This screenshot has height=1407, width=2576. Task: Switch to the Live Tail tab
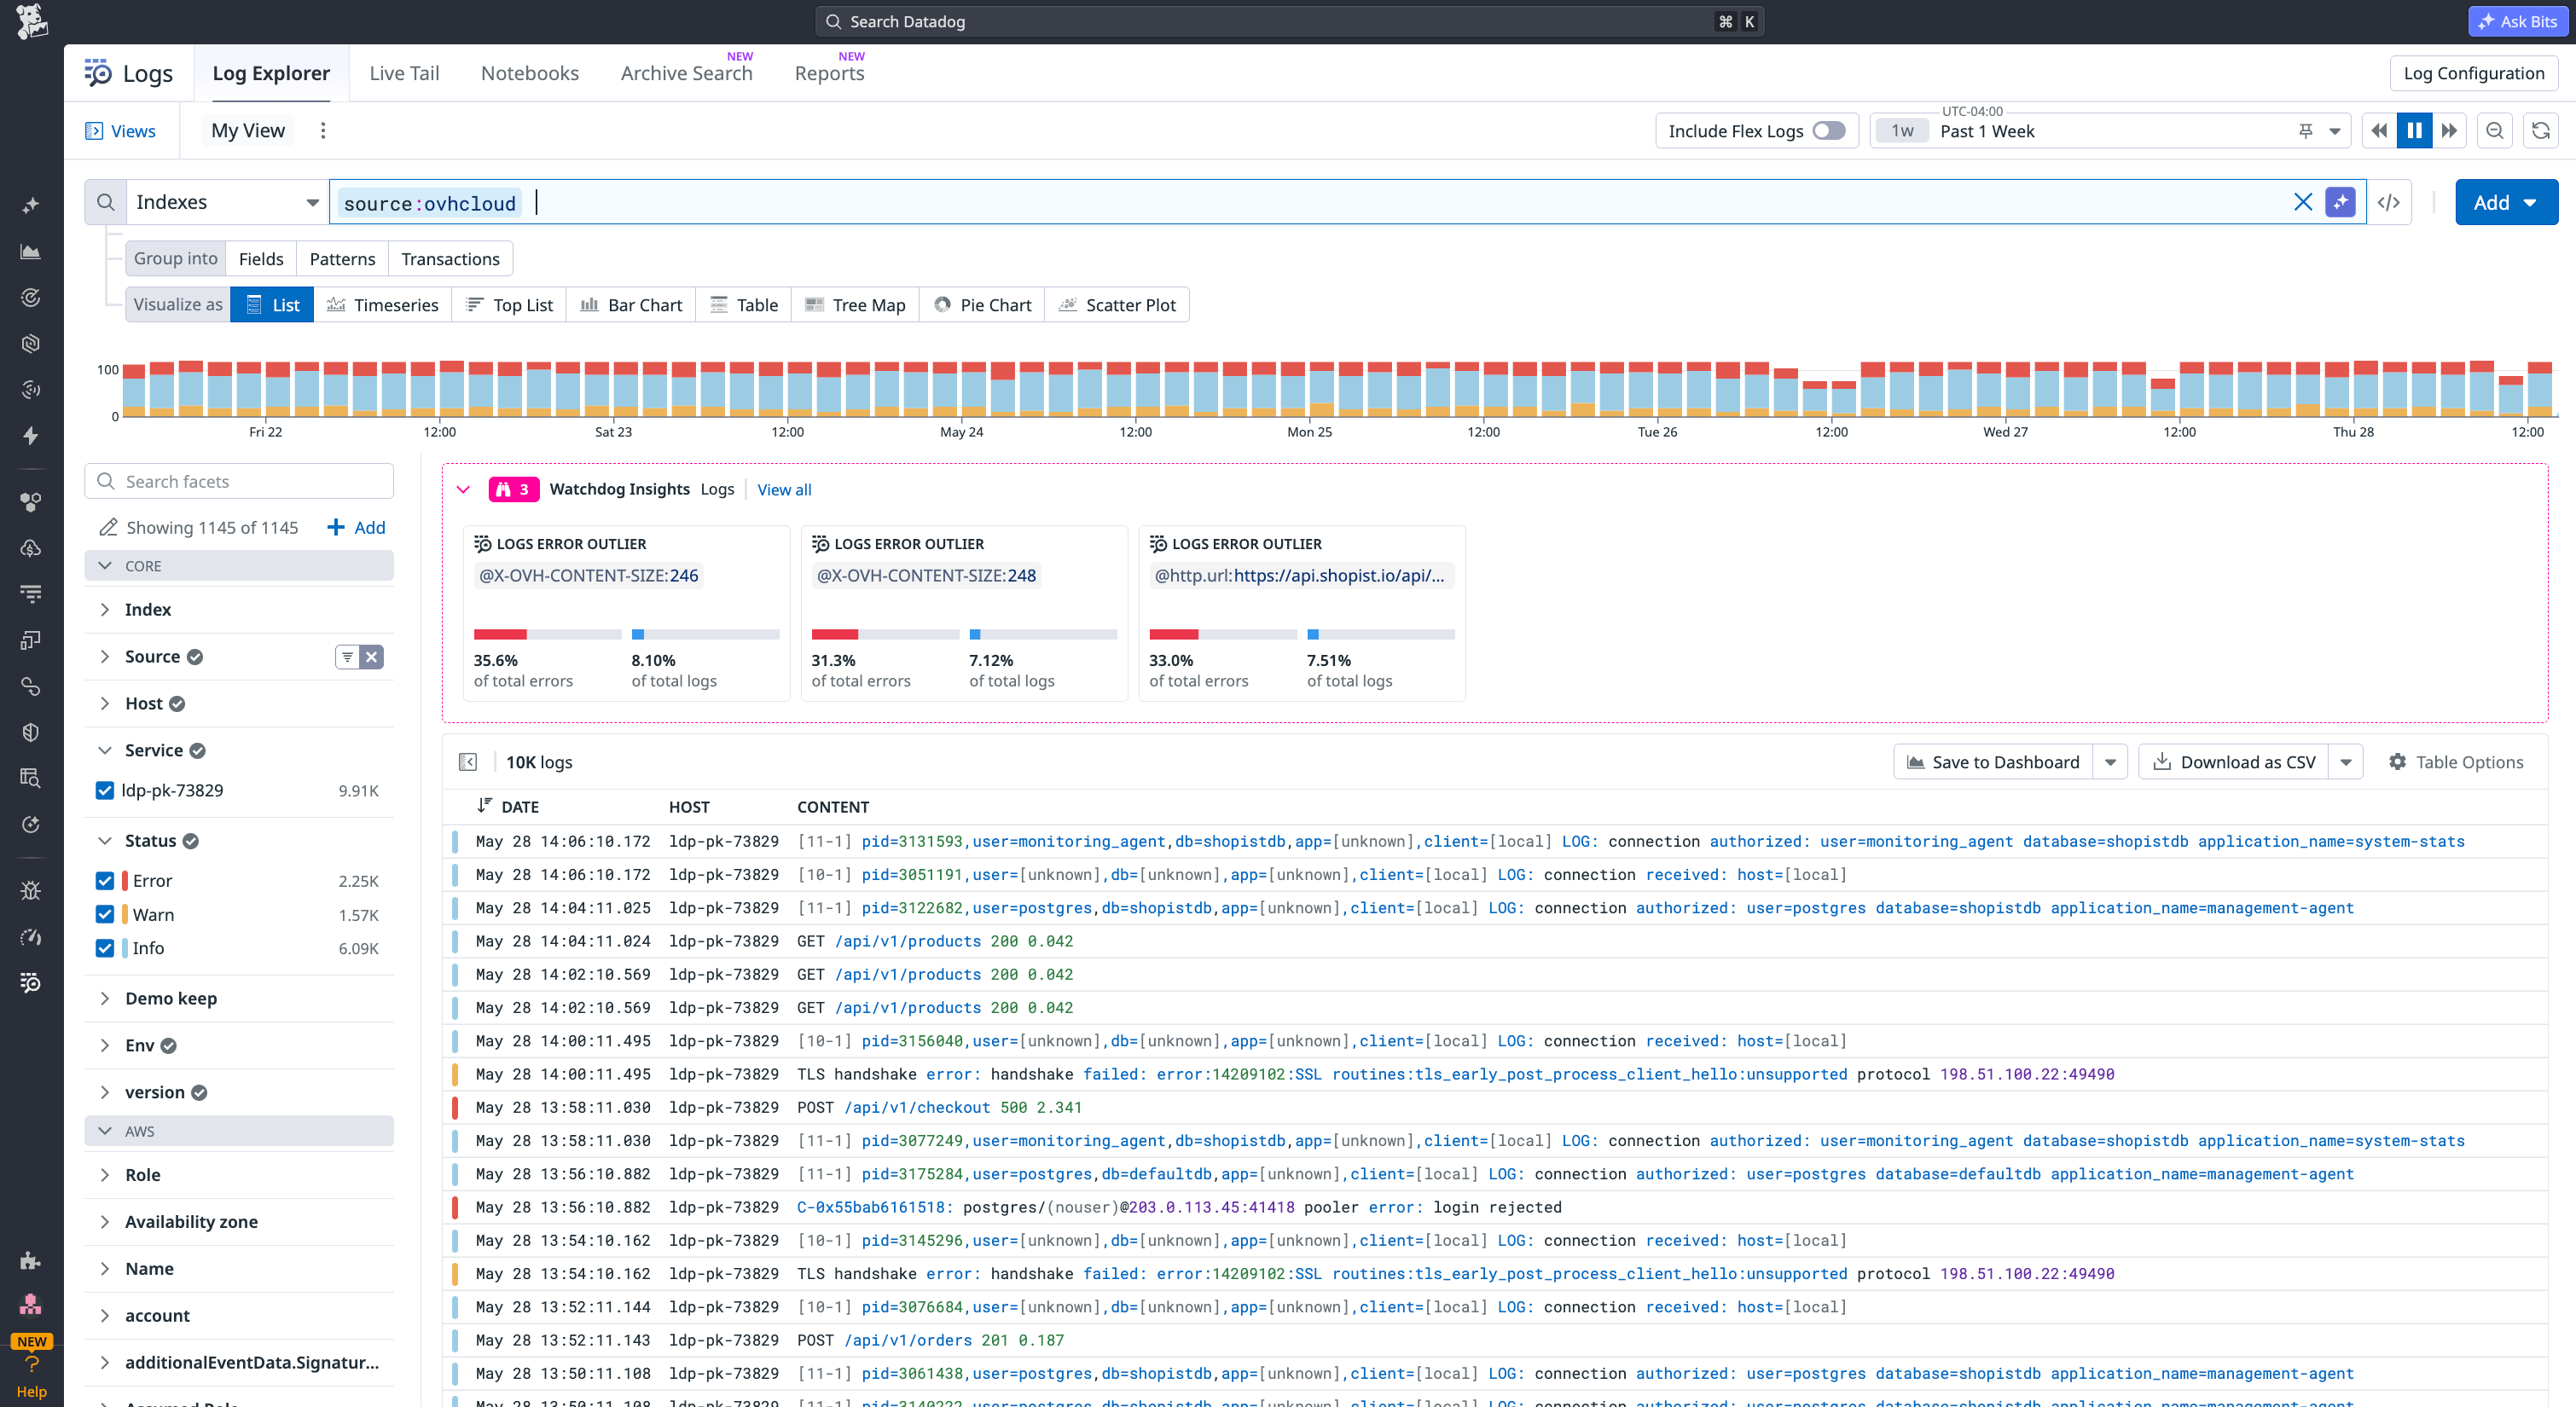[404, 73]
